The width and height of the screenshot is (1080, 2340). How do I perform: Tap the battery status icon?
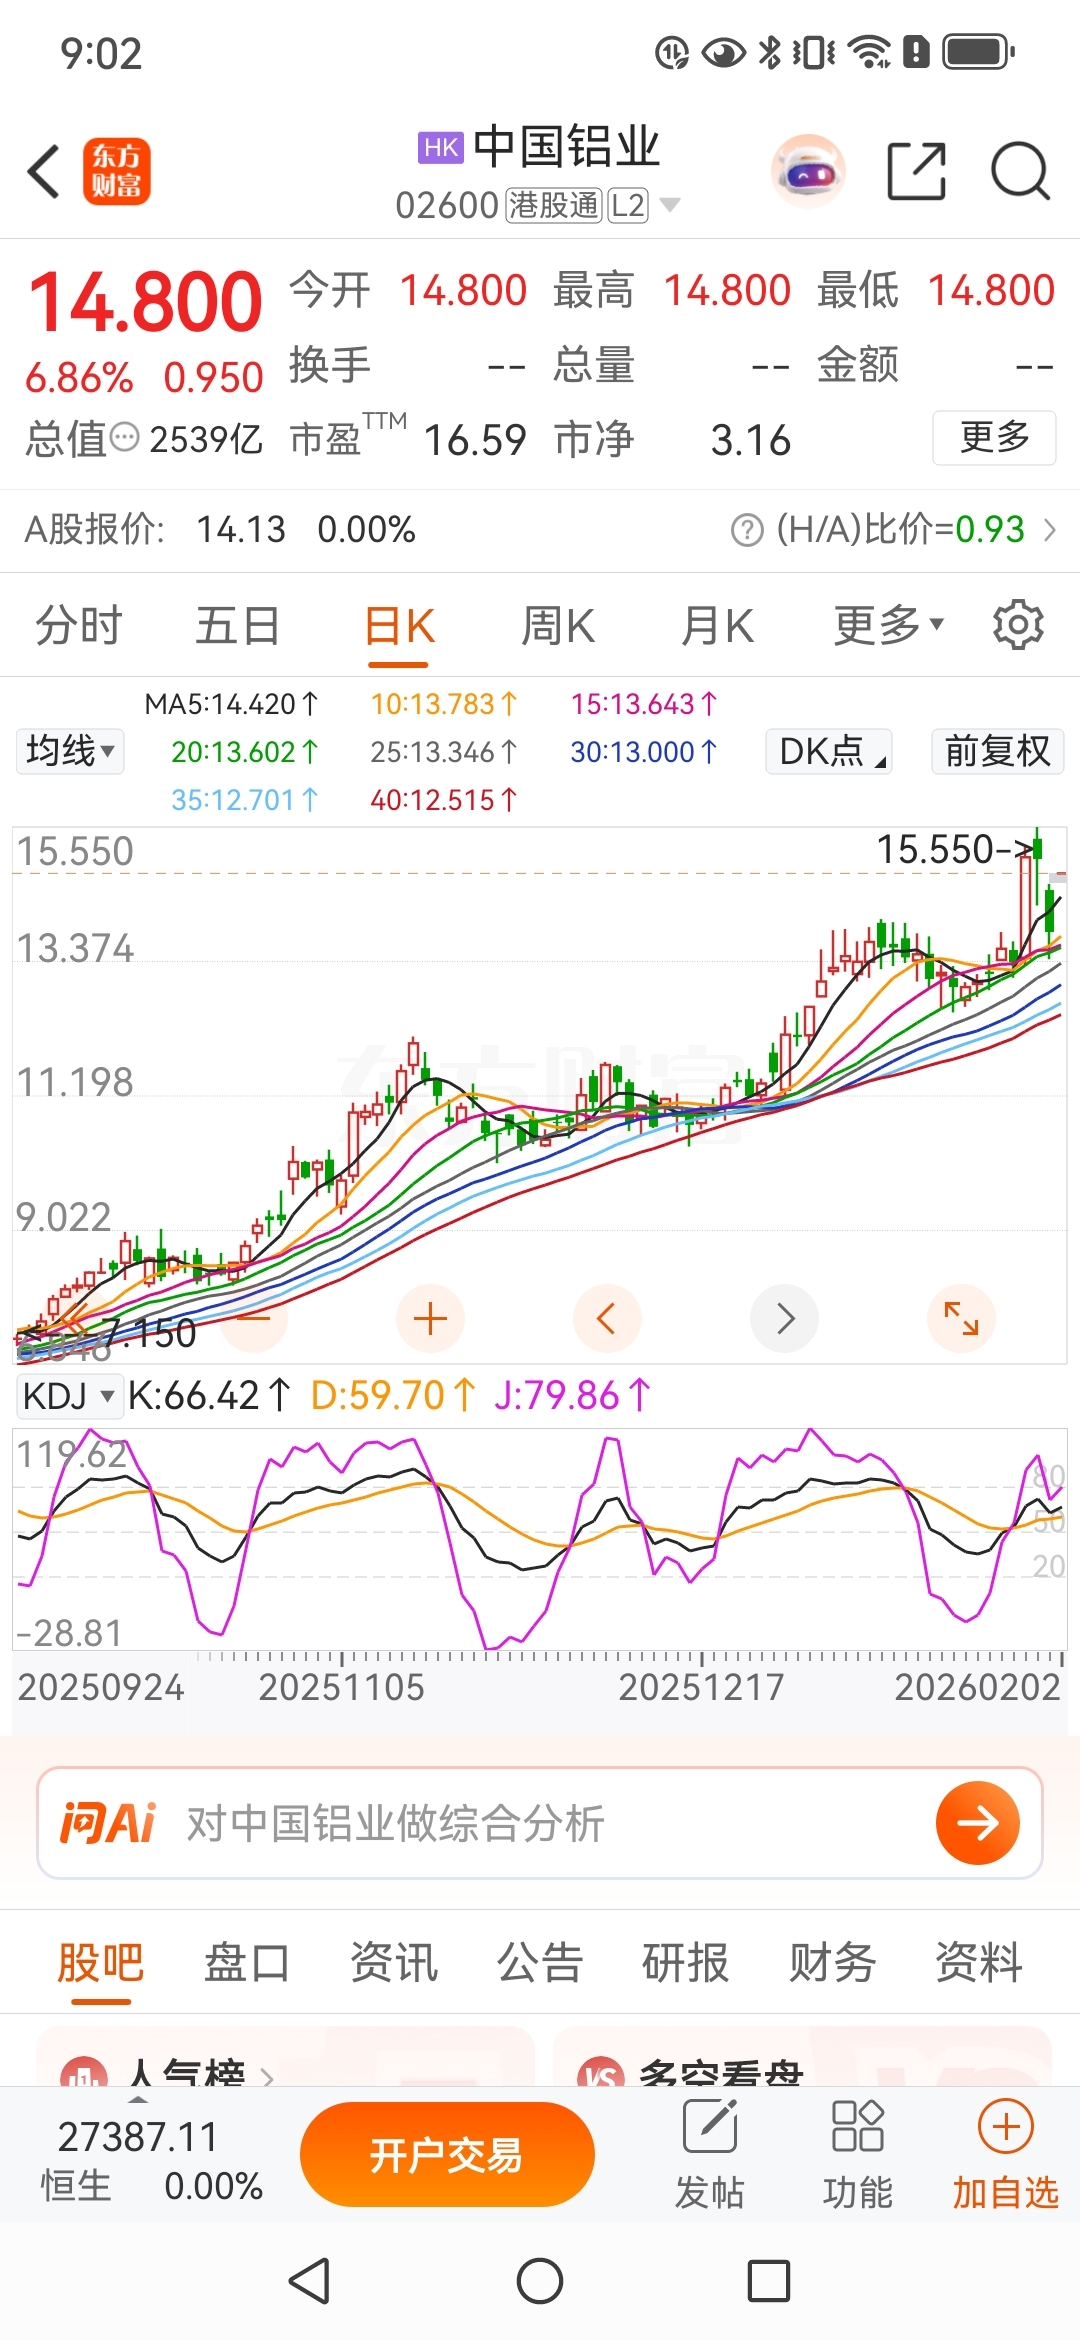click(x=978, y=52)
